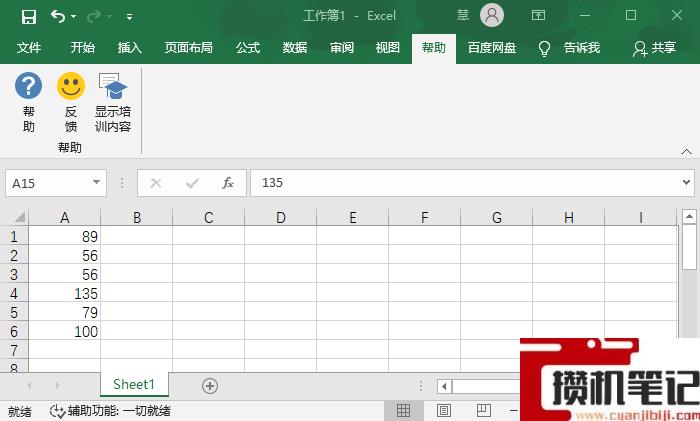This screenshot has width=700, height=421.
Task: Add a new sheet with the plus icon
Action: (210, 386)
